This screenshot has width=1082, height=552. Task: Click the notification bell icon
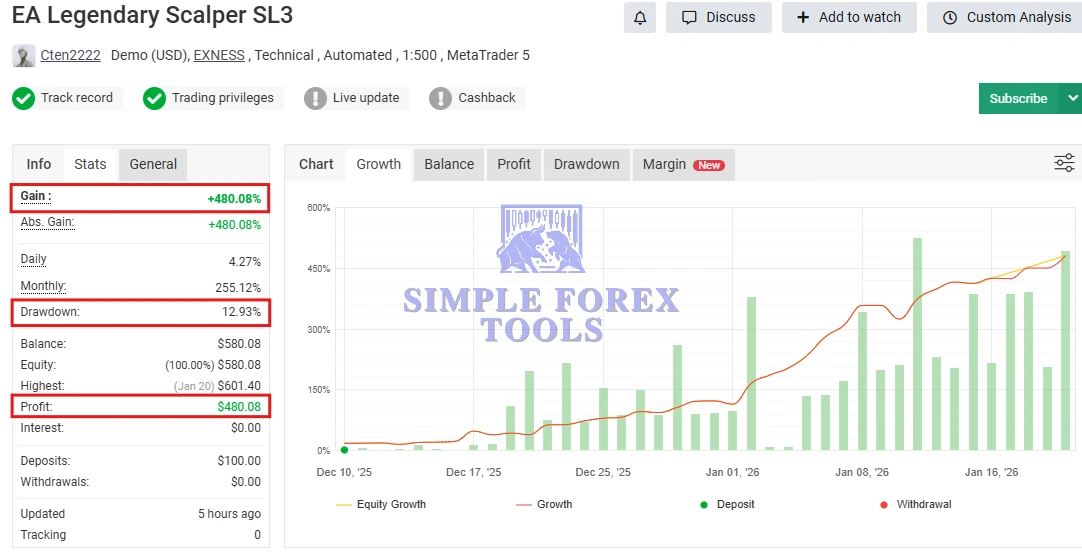point(640,17)
